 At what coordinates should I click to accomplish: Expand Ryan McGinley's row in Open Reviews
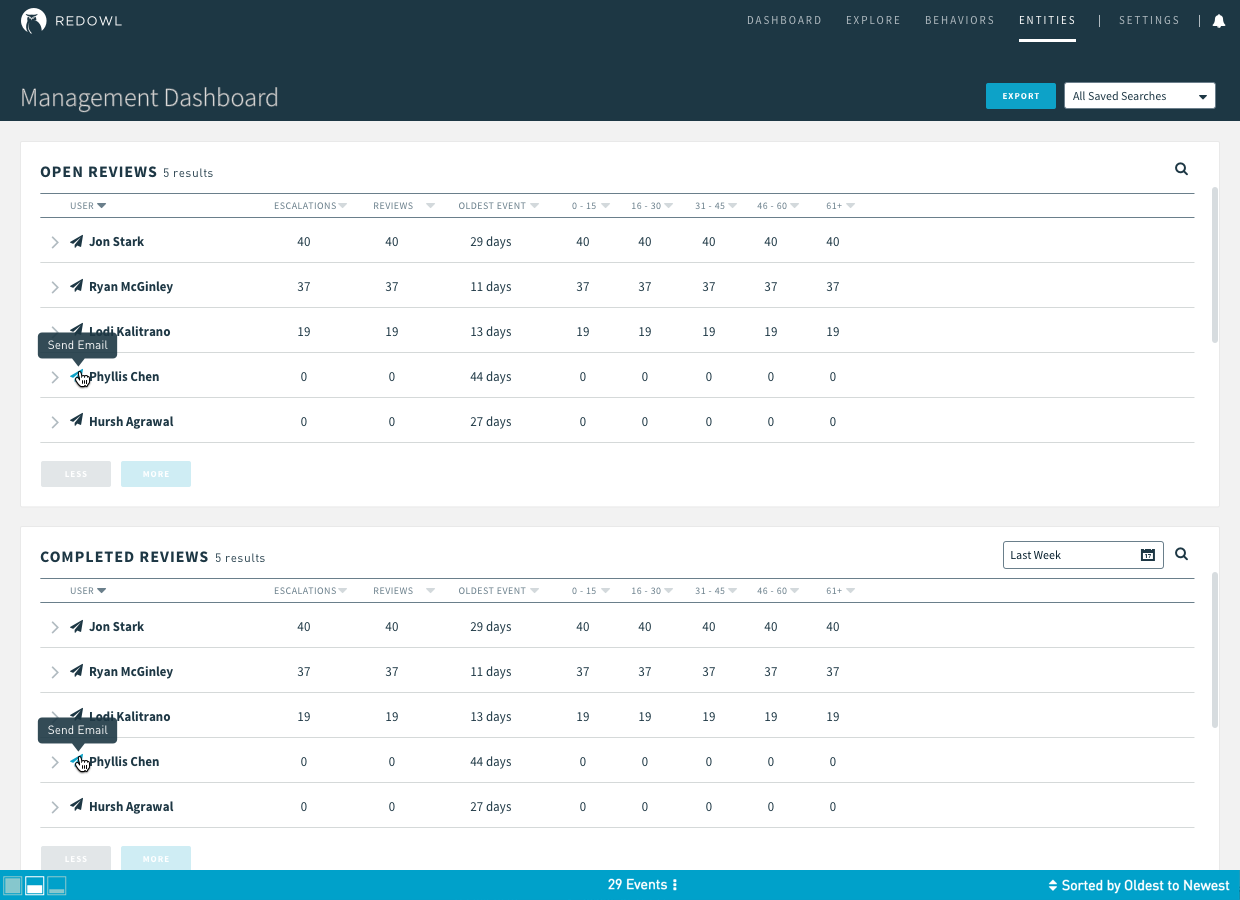(x=55, y=287)
